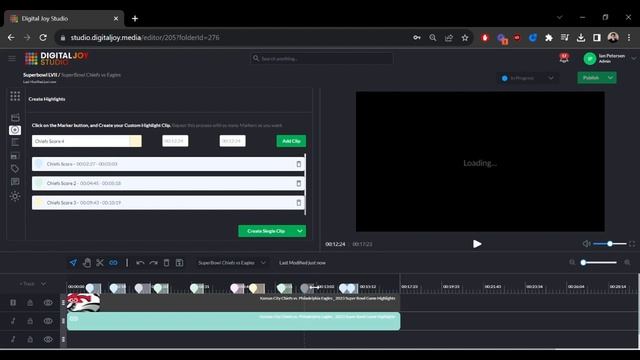Delete the Chiefs Score 3 clip
The image size is (640, 360).
[299, 202]
